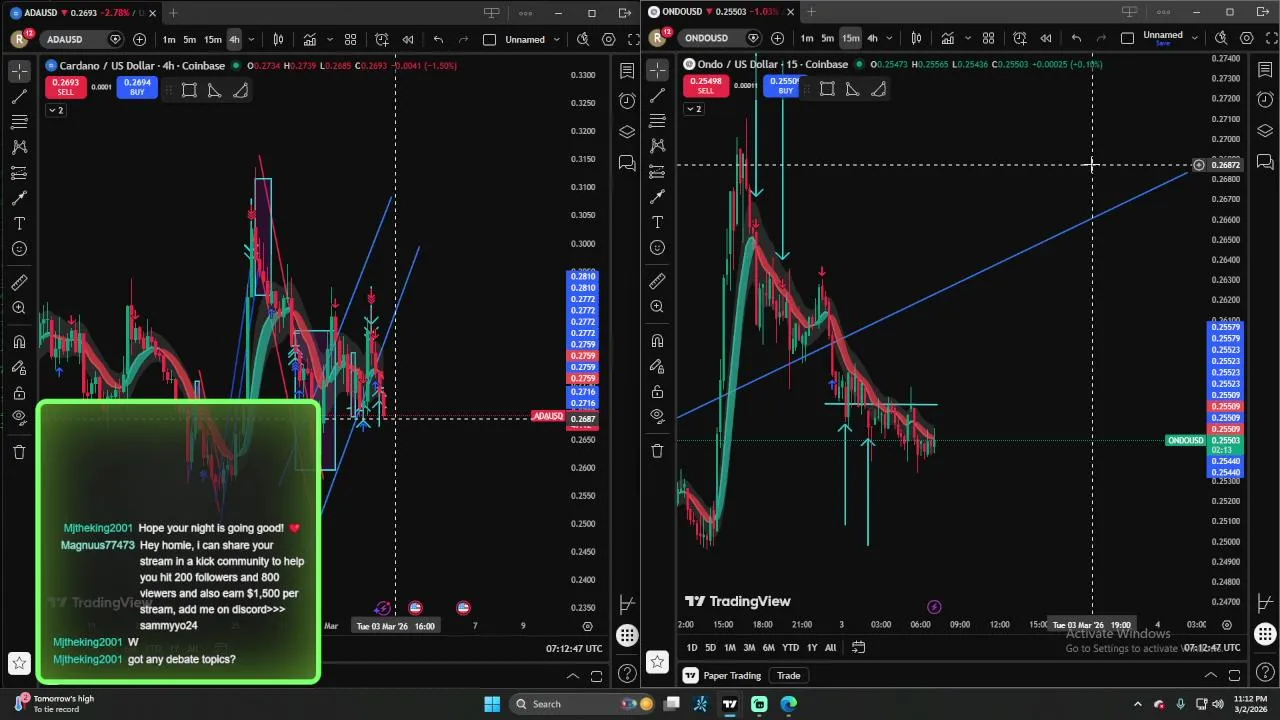The width and height of the screenshot is (1280, 720).
Task: Toggle the lock drawings icon in the ADAUSD window
Action: tap(19, 393)
